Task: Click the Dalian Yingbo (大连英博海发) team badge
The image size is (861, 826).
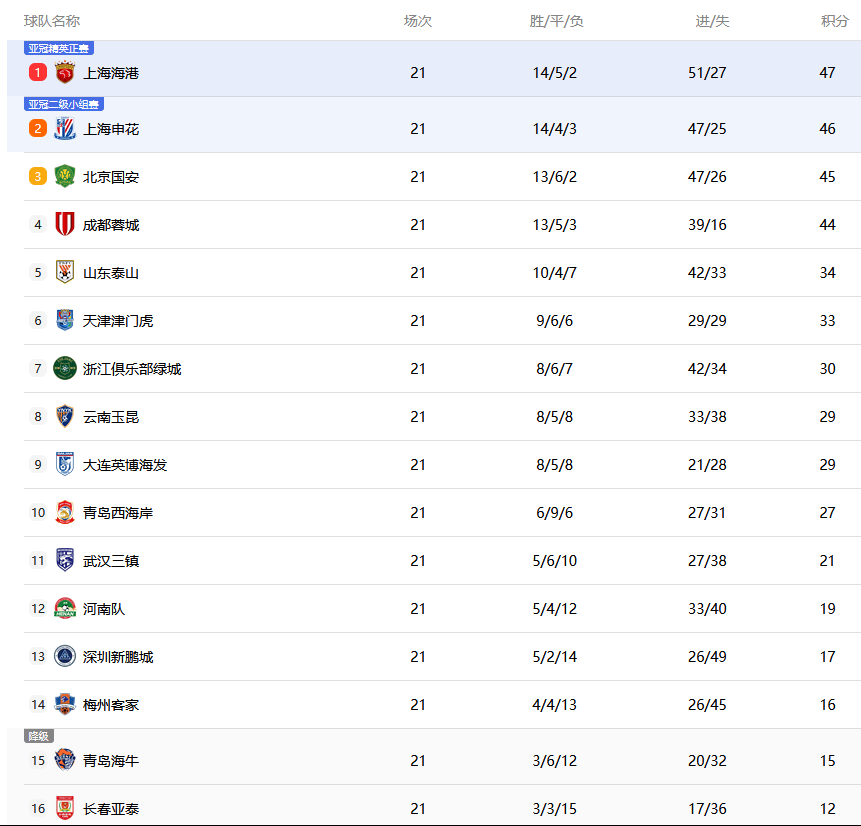Action: [x=65, y=465]
